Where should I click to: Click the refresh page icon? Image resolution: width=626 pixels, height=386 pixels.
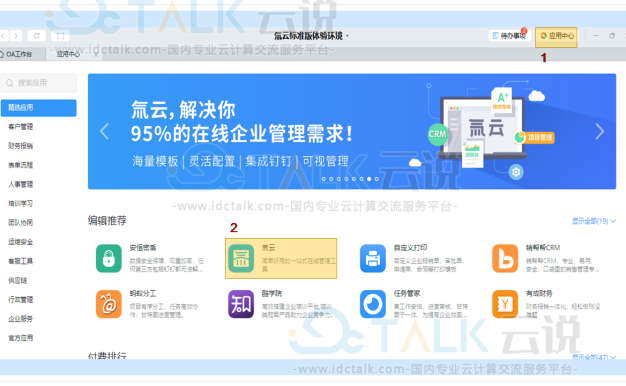36,36
